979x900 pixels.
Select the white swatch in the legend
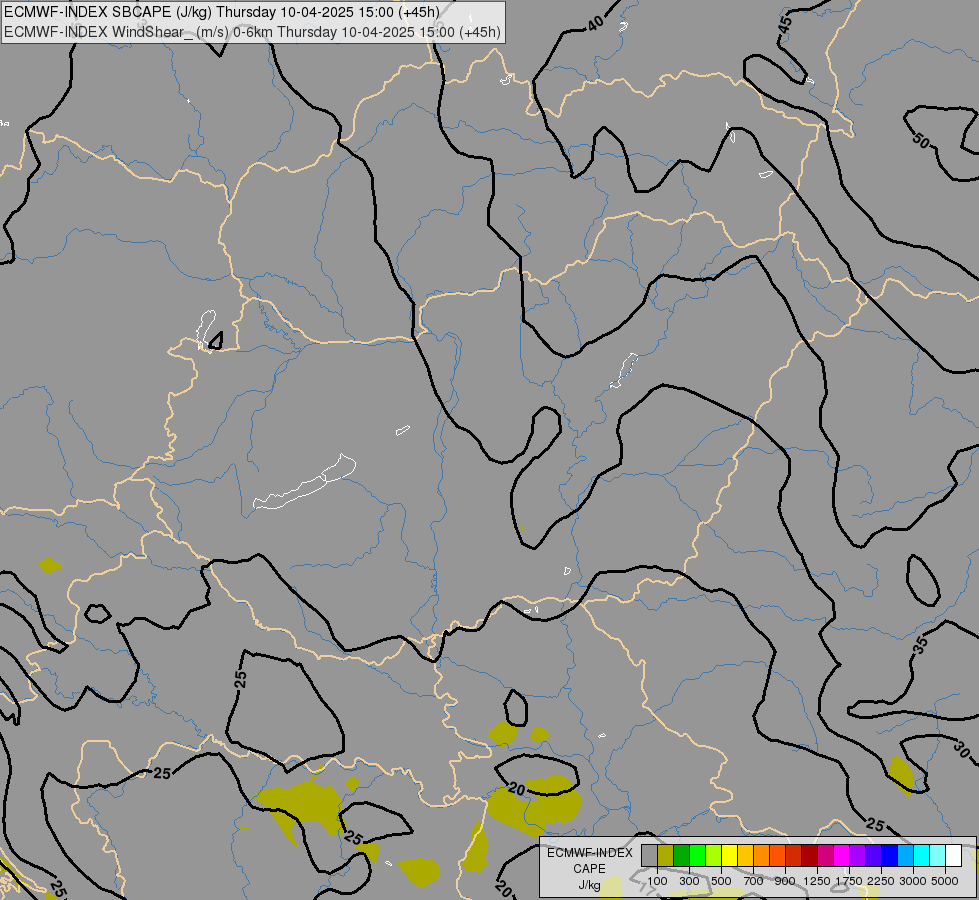(953, 855)
